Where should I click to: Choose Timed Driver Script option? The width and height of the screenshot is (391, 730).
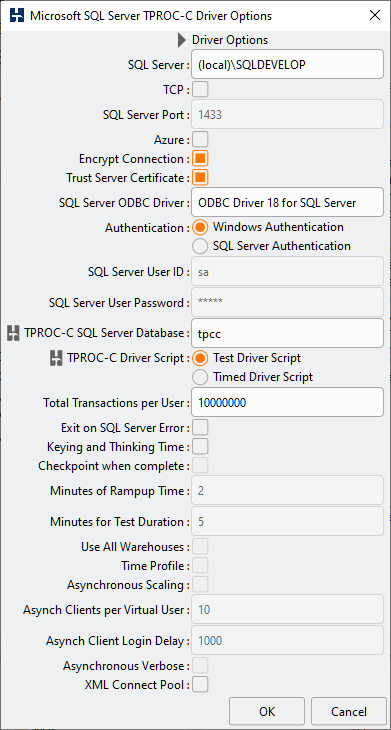[200, 377]
